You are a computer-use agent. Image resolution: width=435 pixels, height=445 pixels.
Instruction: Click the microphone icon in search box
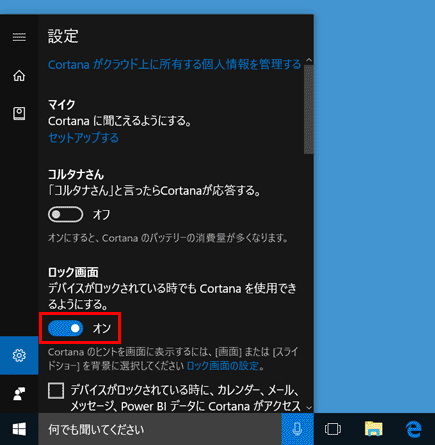(297, 429)
